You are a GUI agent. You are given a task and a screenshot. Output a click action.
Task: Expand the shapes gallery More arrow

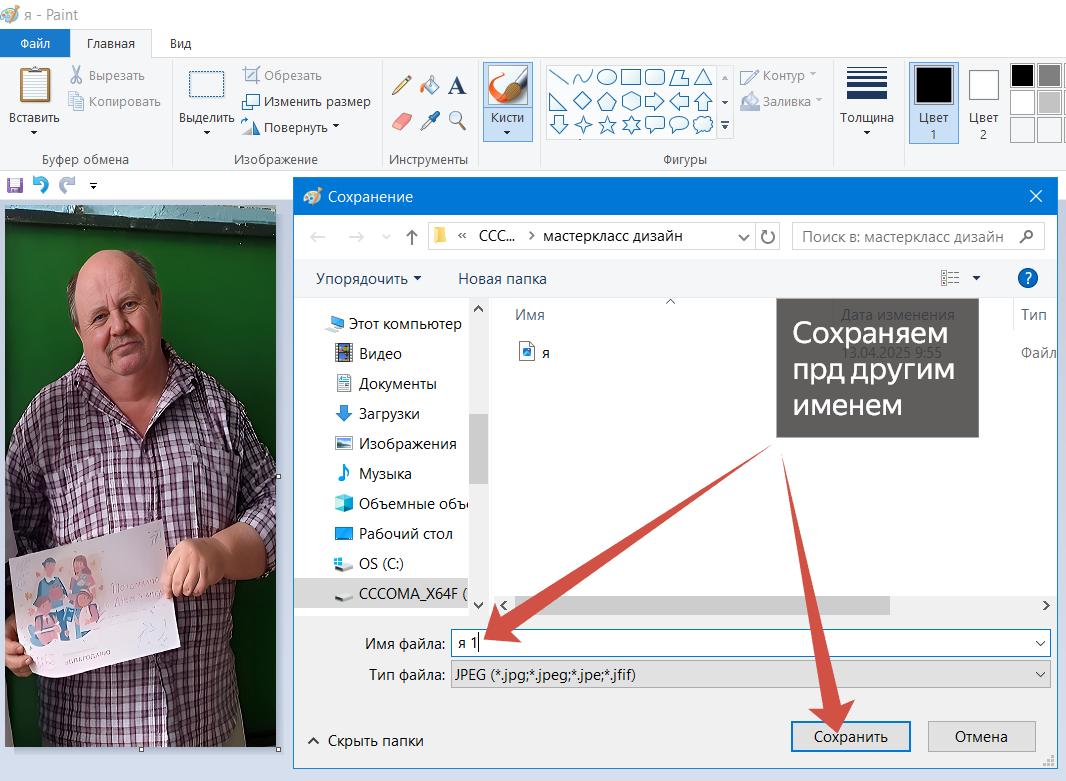coord(725,126)
